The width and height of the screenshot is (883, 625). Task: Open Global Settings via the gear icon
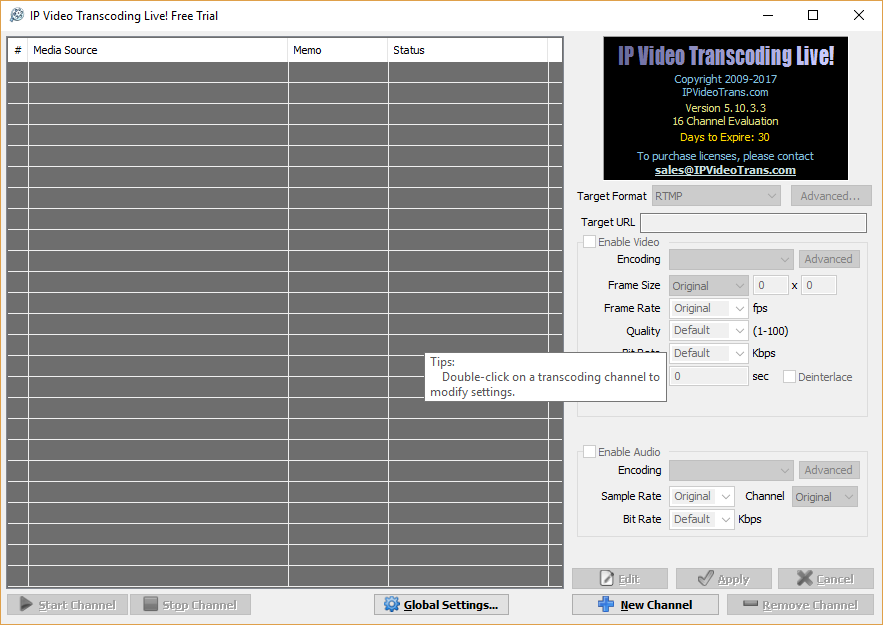392,604
